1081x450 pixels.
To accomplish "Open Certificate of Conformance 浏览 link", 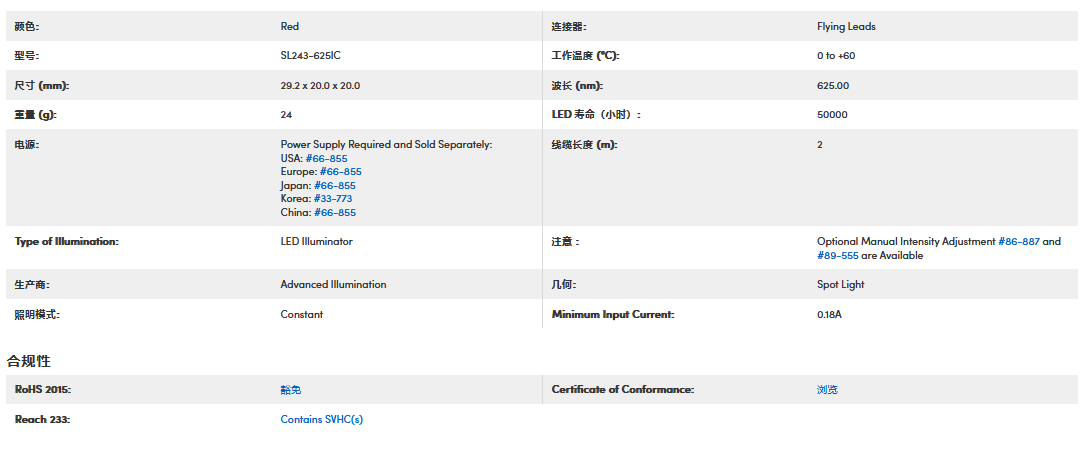I will point(827,389).
